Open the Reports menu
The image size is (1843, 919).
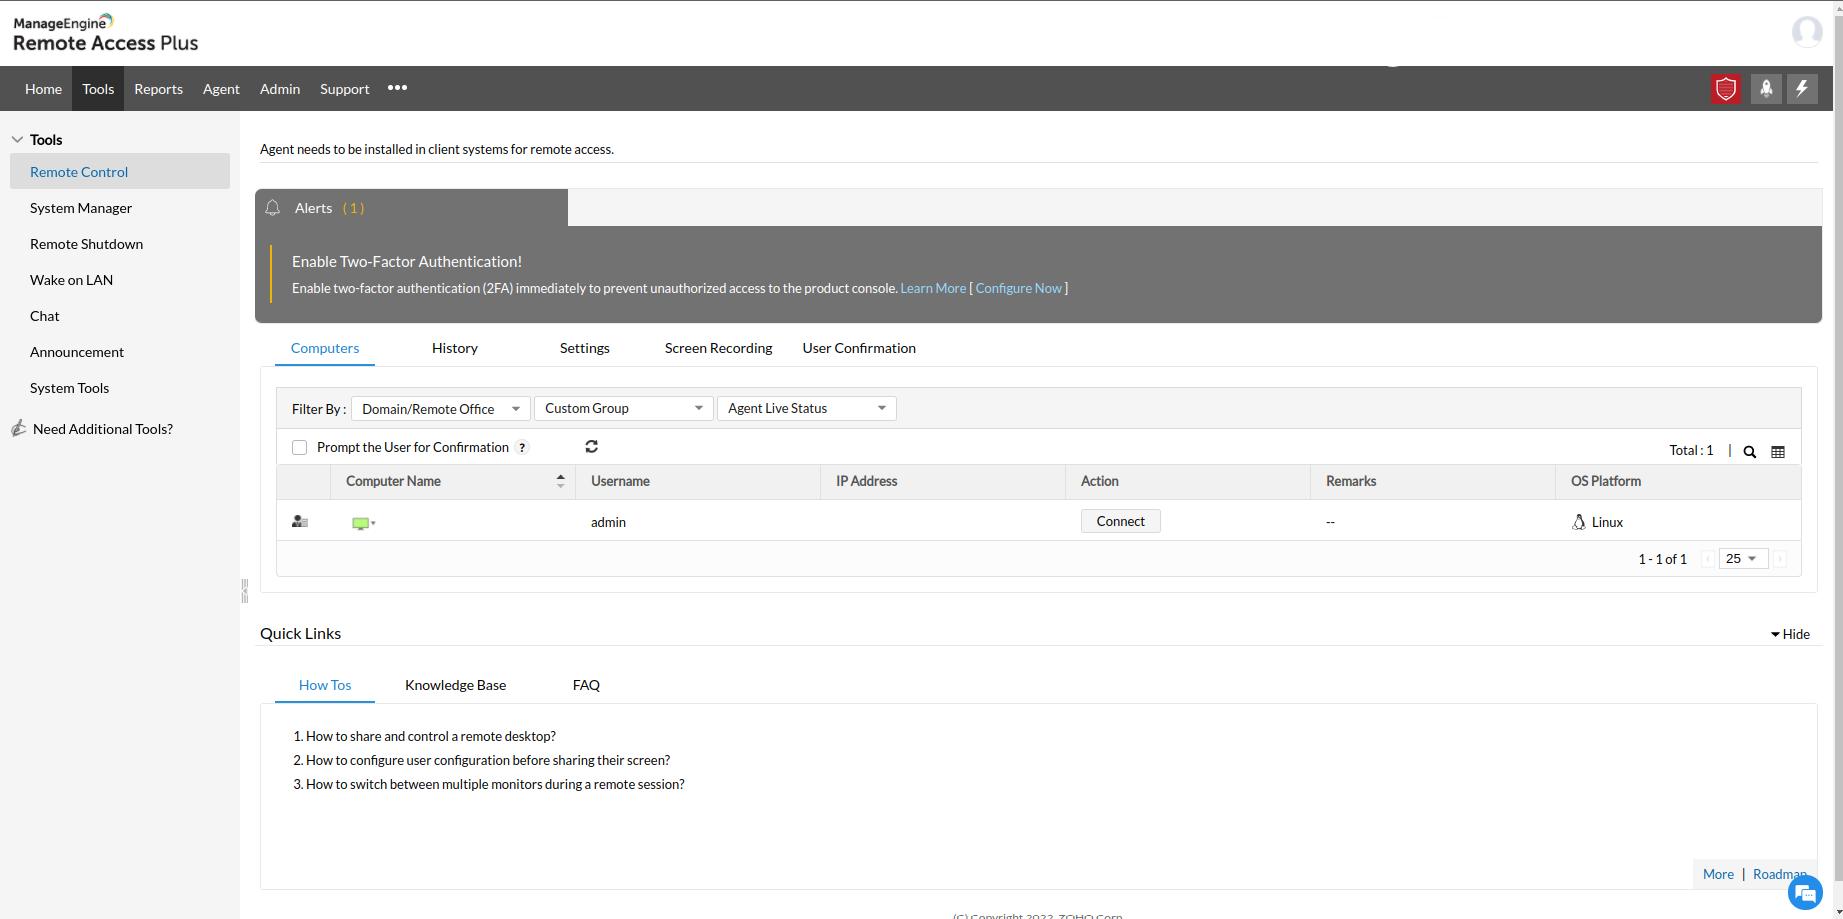pyautogui.click(x=159, y=89)
